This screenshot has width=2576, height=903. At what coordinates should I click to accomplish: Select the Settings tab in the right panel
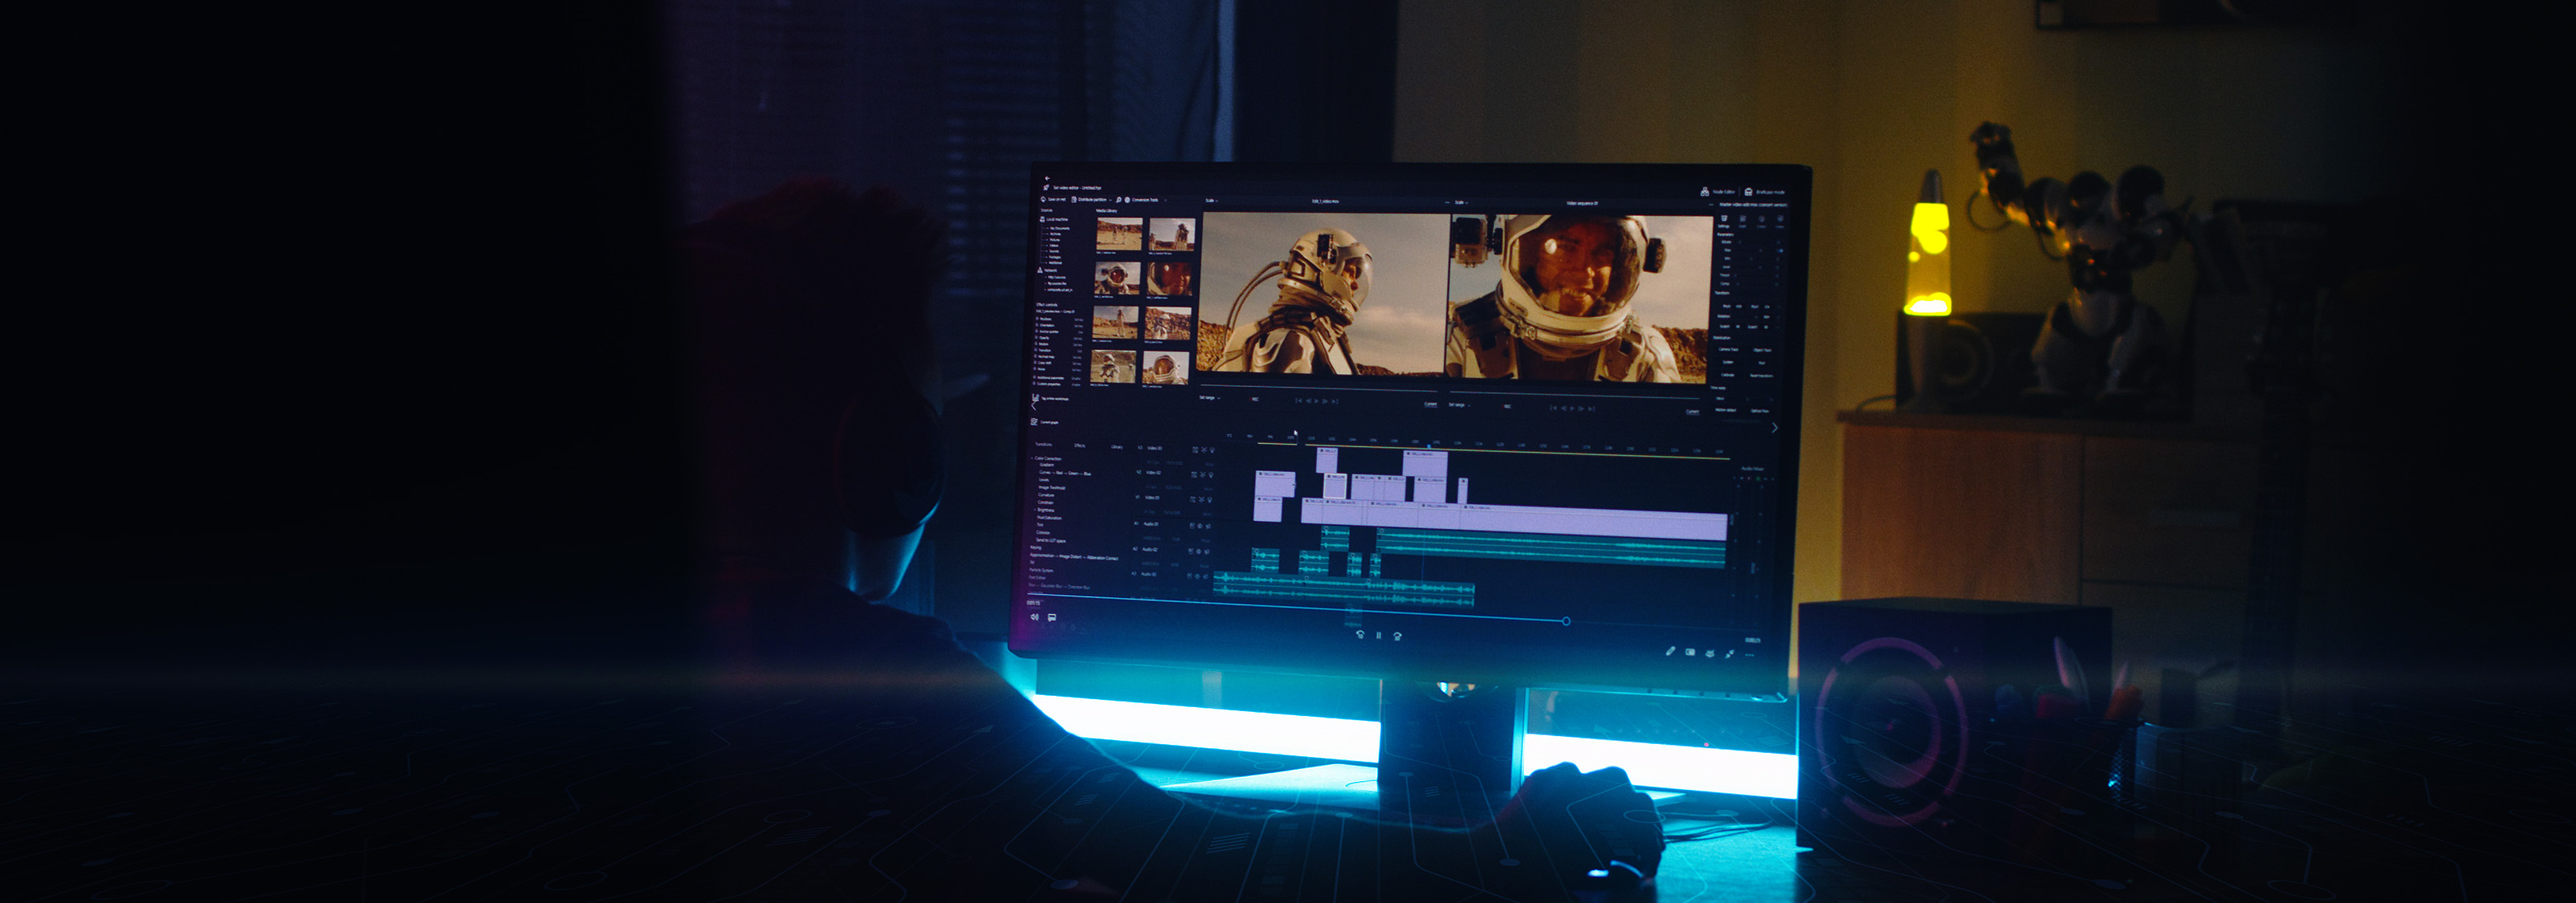pyautogui.click(x=1724, y=222)
